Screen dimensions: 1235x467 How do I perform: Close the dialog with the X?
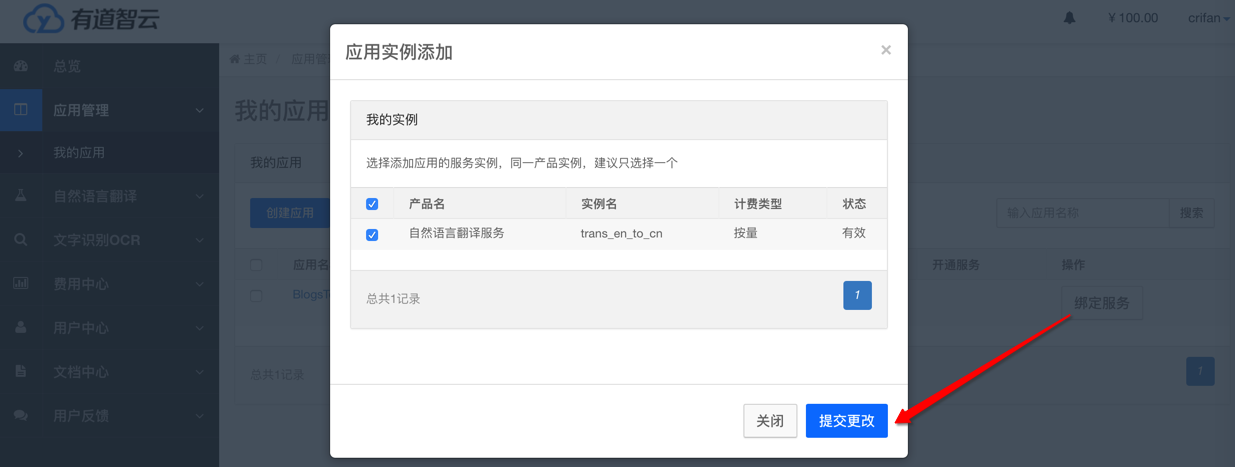click(885, 50)
